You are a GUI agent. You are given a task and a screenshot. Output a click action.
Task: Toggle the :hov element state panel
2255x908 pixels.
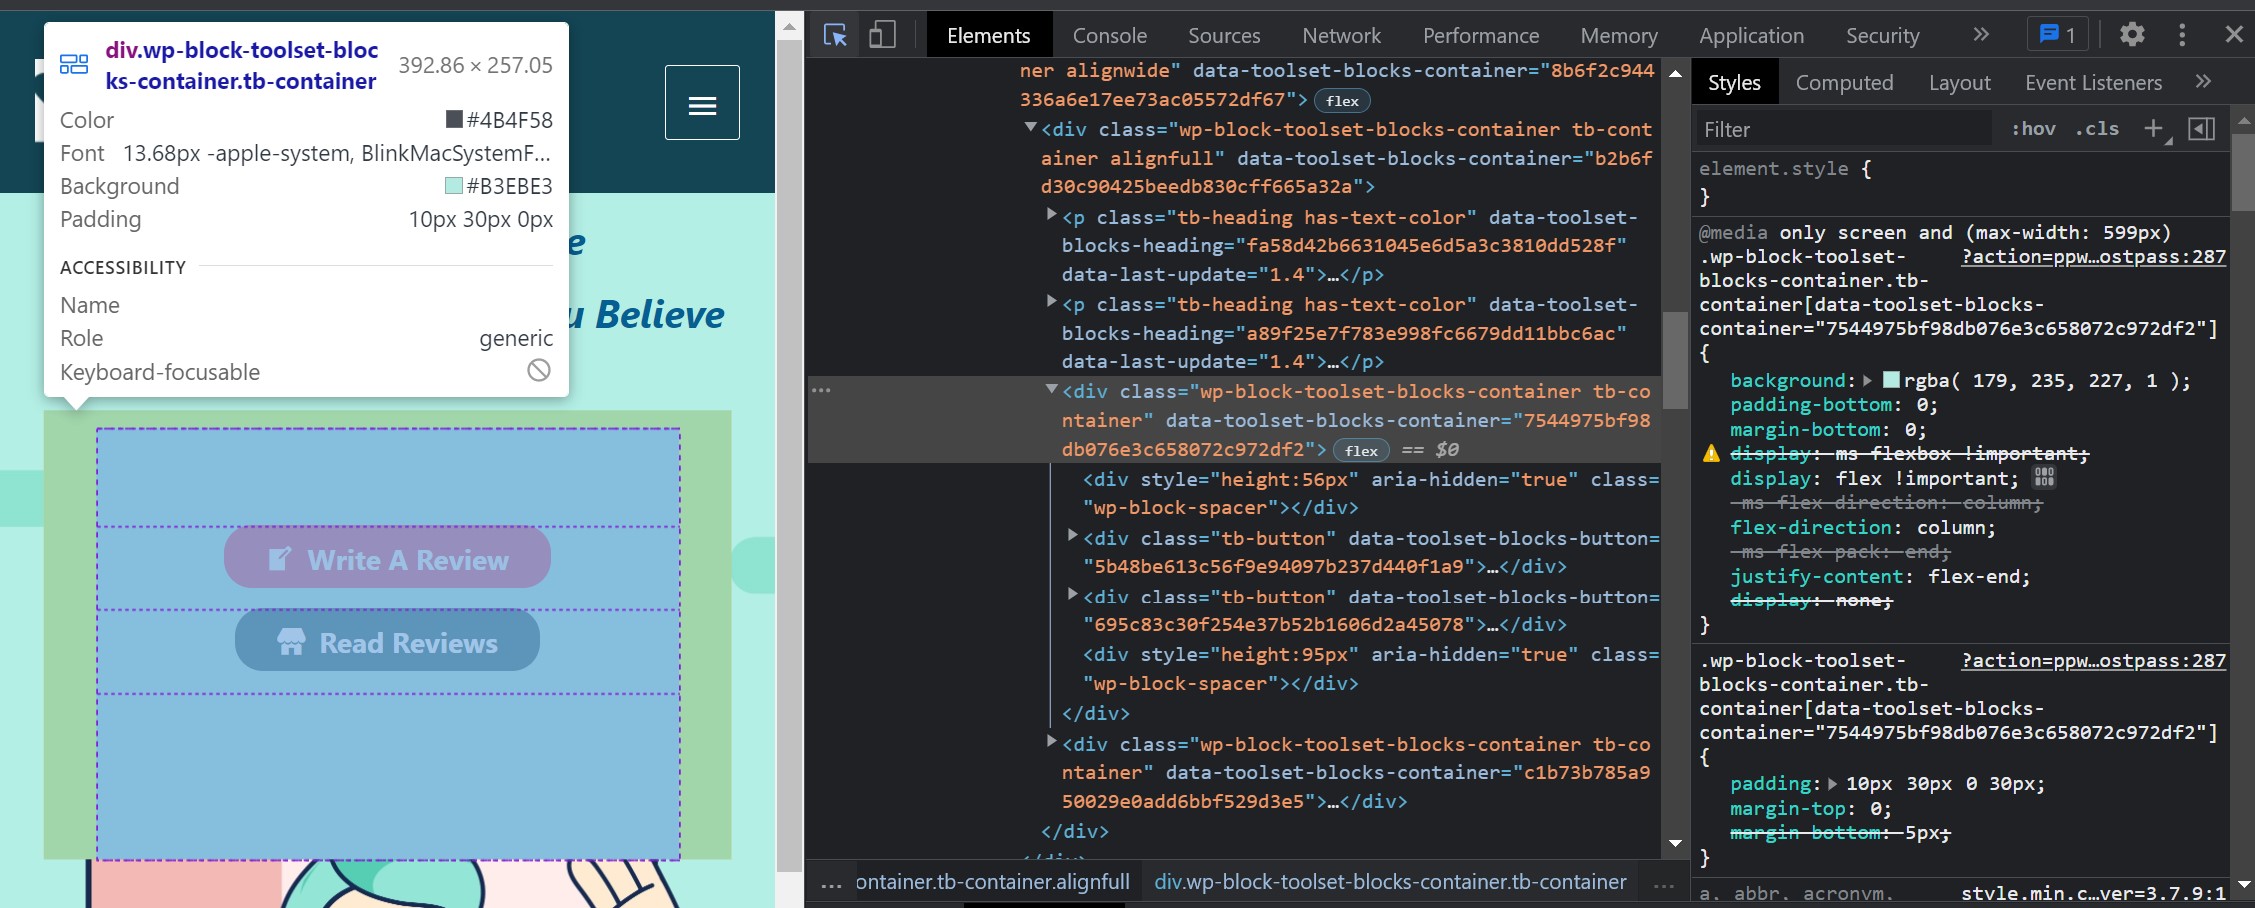click(x=2033, y=129)
